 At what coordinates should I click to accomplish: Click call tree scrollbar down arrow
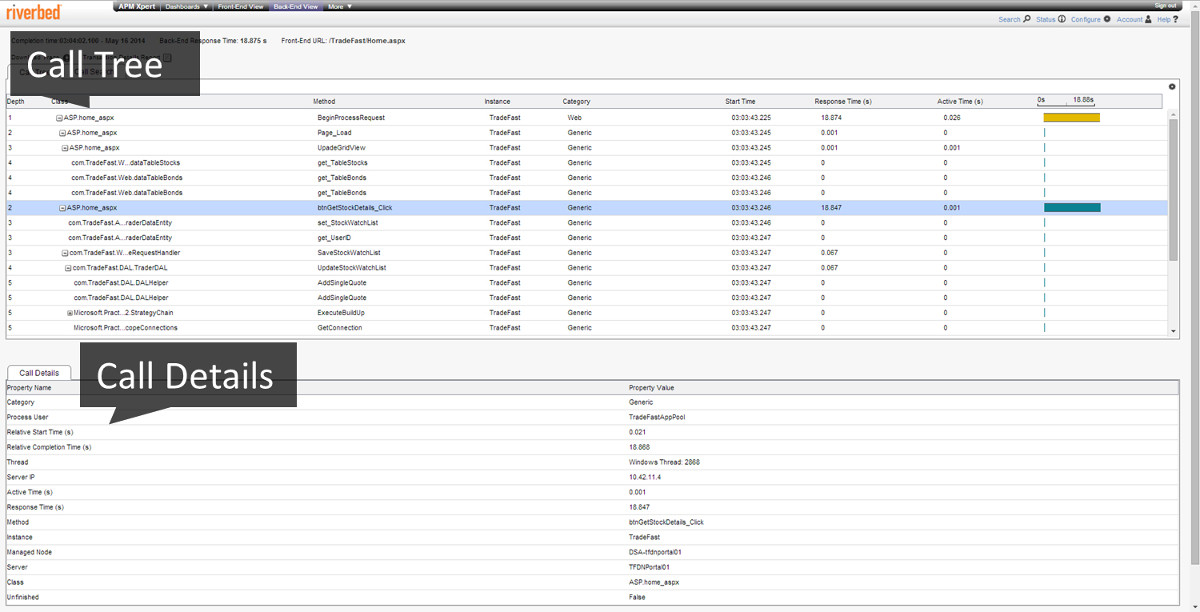[1173, 331]
